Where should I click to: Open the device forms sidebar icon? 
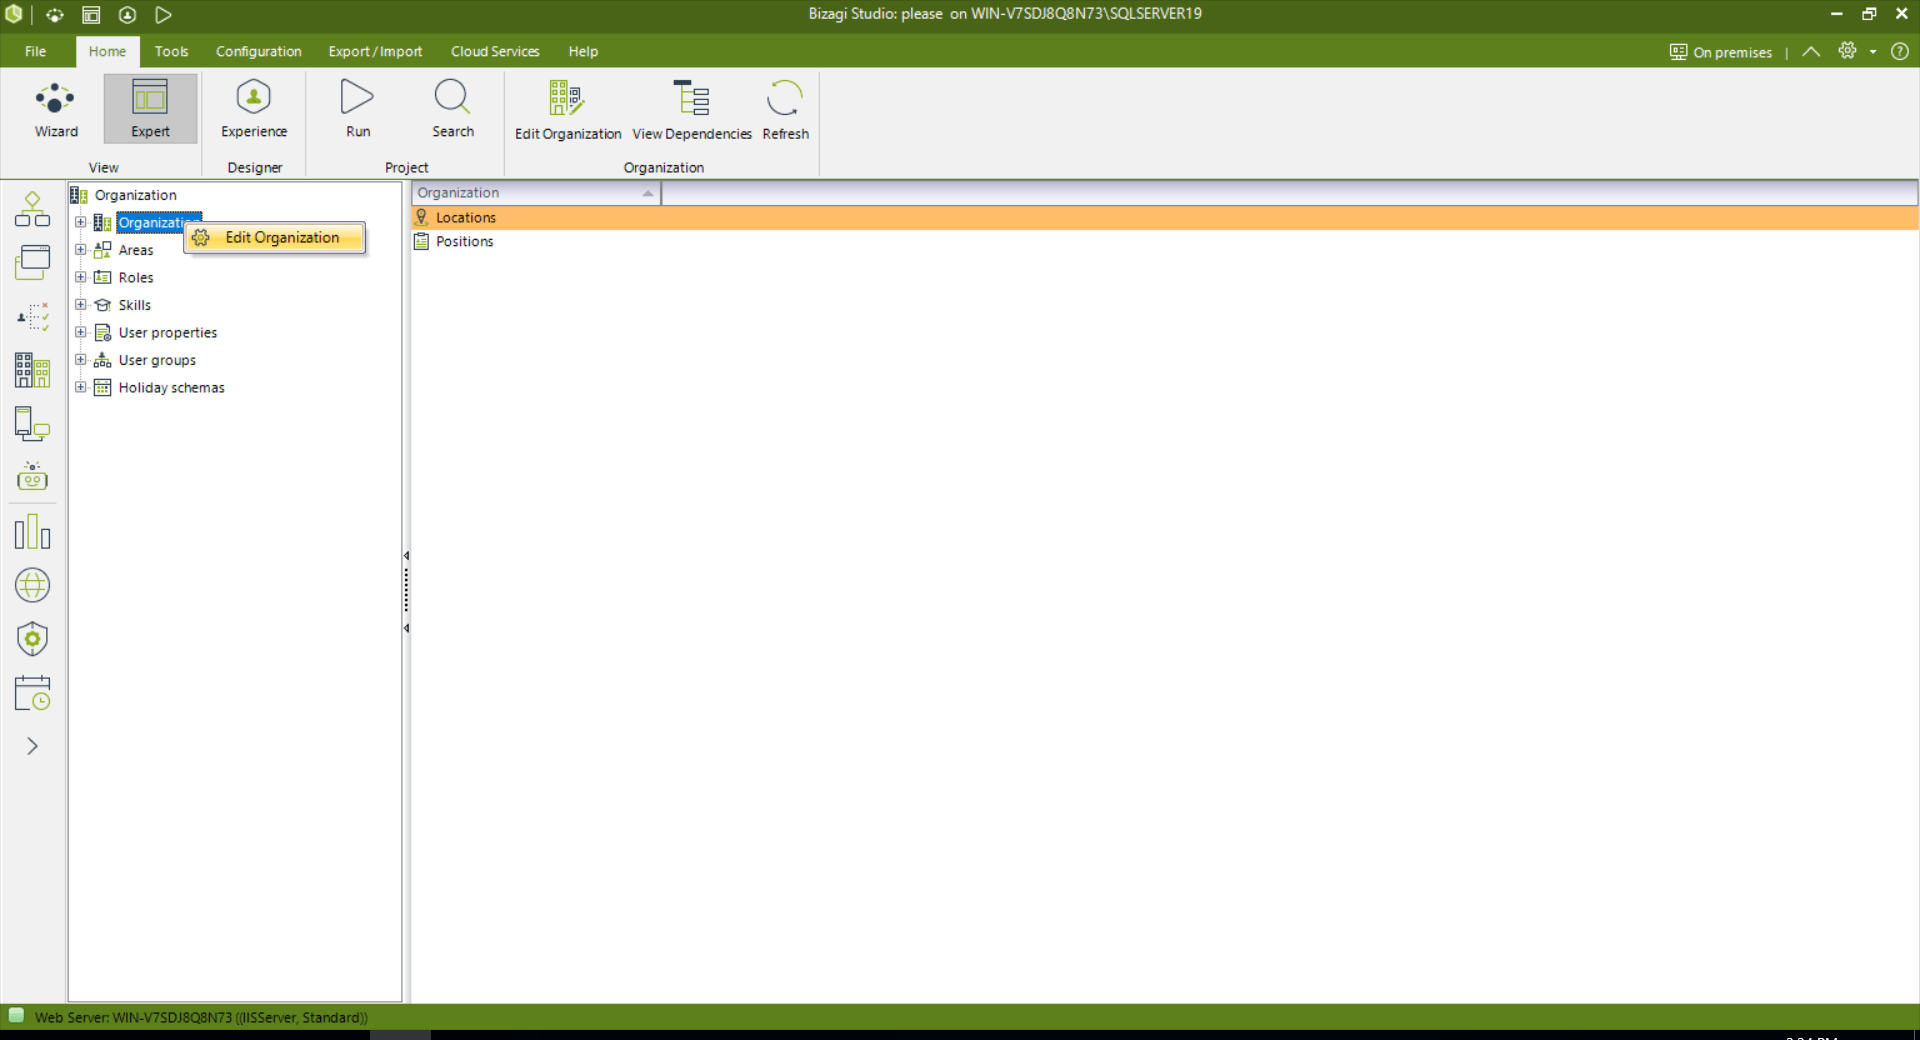[x=32, y=424]
